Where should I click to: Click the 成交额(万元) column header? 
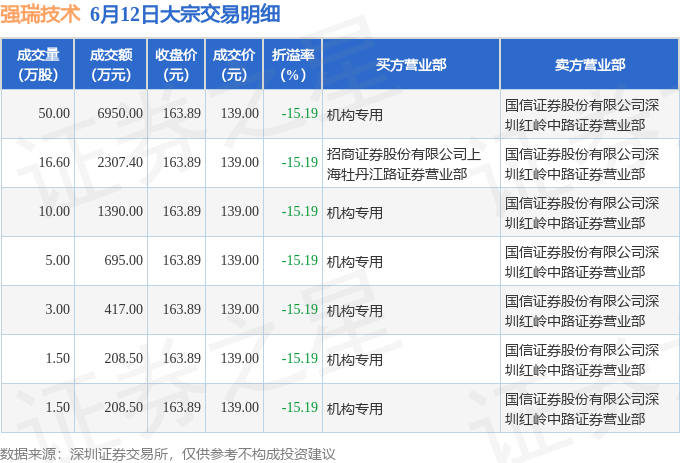click(111, 65)
